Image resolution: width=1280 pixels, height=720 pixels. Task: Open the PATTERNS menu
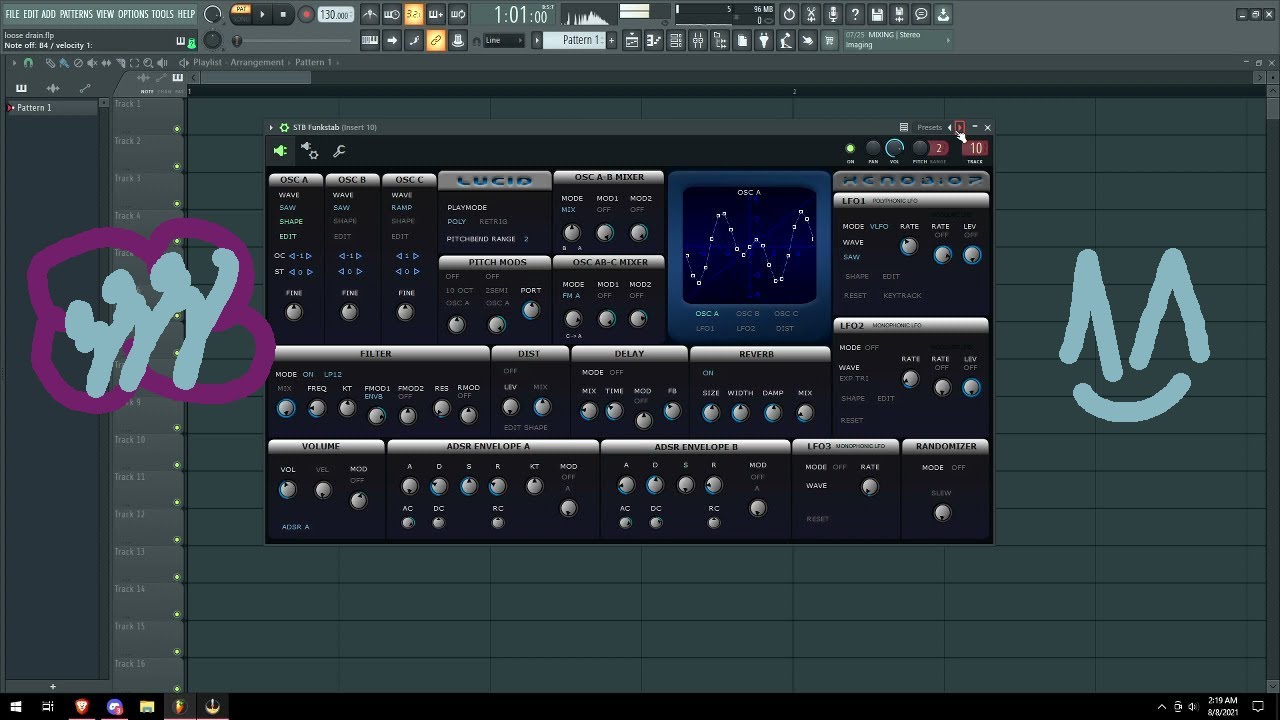coord(76,14)
